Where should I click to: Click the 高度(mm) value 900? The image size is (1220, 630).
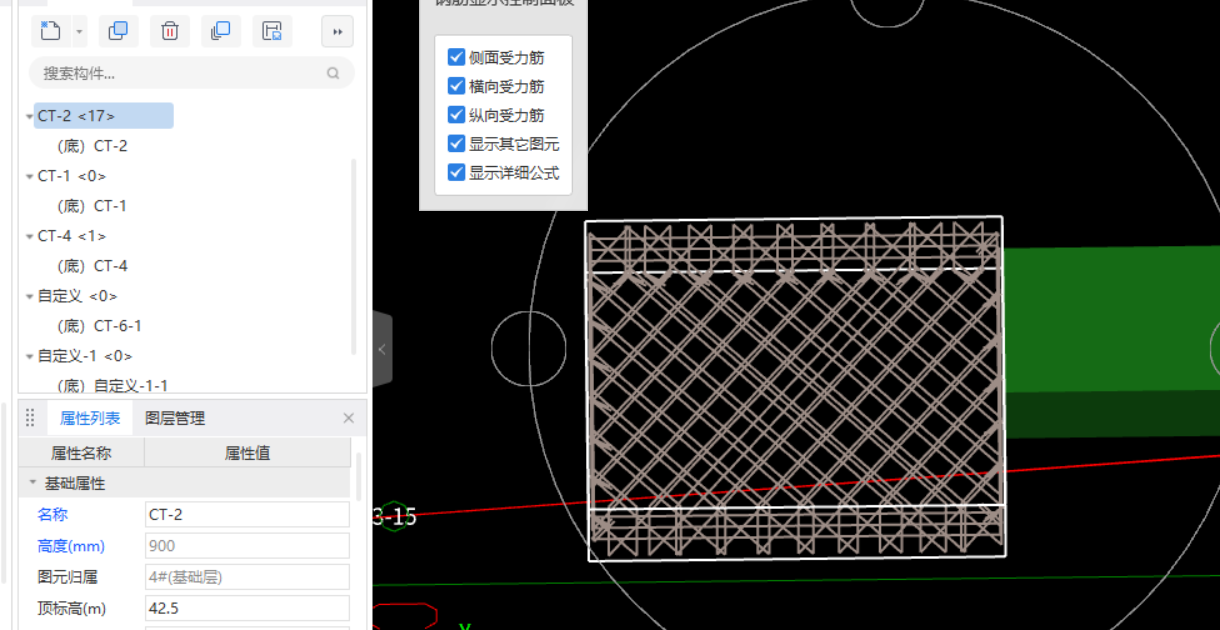[247, 546]
